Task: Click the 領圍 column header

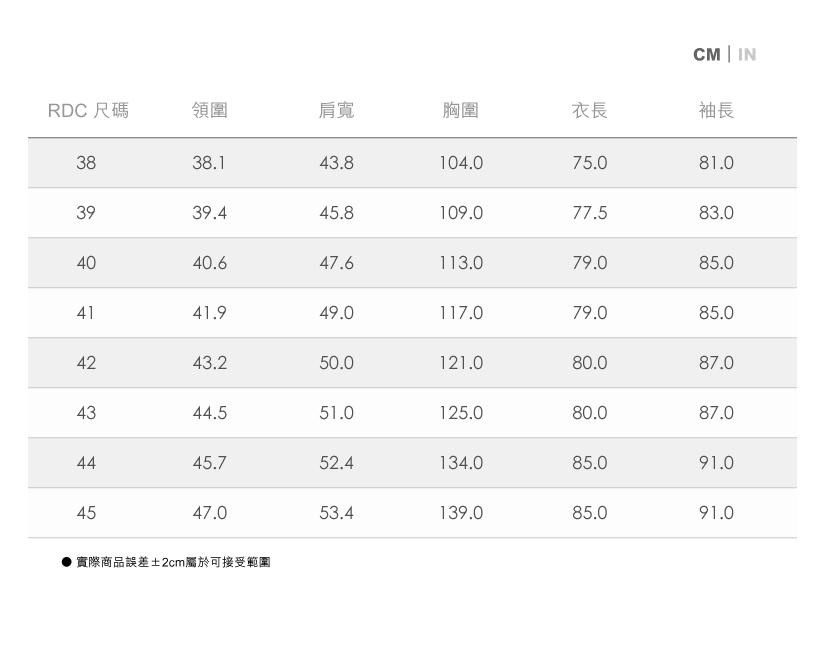Action: [x=210, y=110]
